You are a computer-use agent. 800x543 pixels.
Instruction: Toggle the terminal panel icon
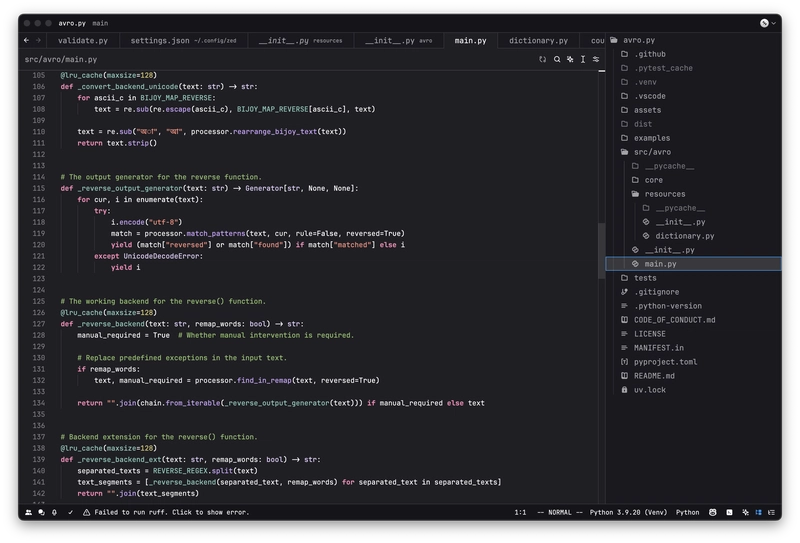(x=730, y=512)
